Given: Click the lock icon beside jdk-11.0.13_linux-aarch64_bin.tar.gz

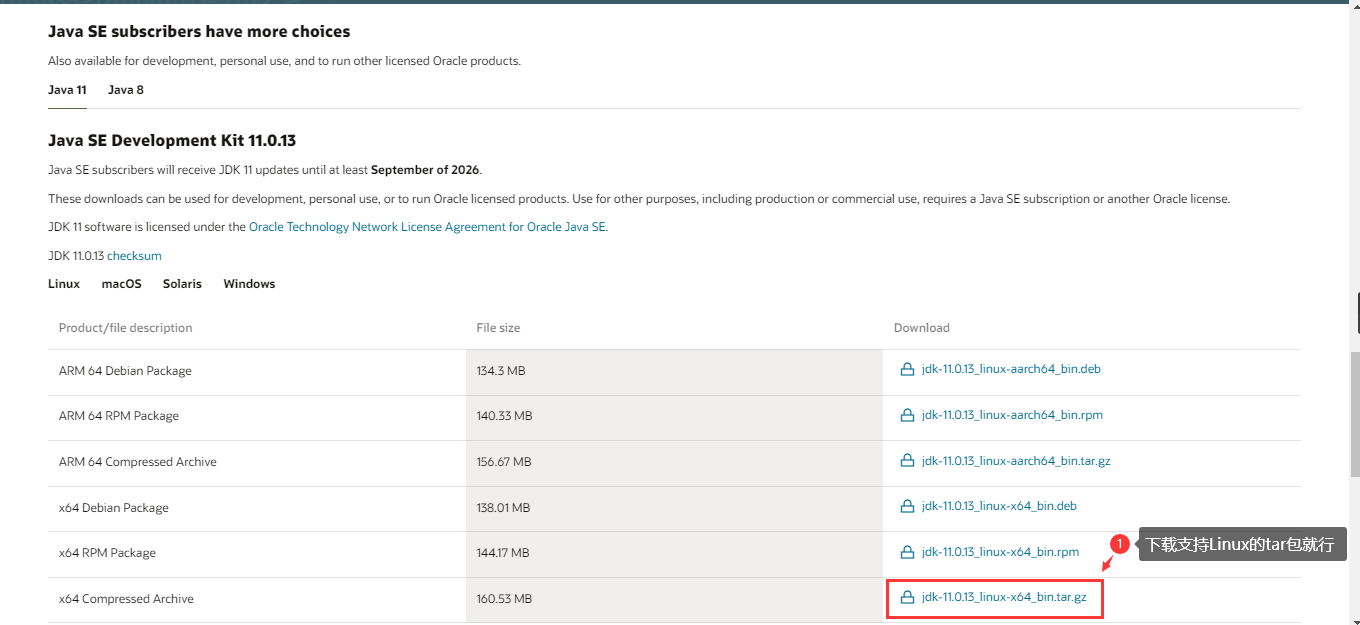Looking at the screenshot, I should [x=907, y=460].
